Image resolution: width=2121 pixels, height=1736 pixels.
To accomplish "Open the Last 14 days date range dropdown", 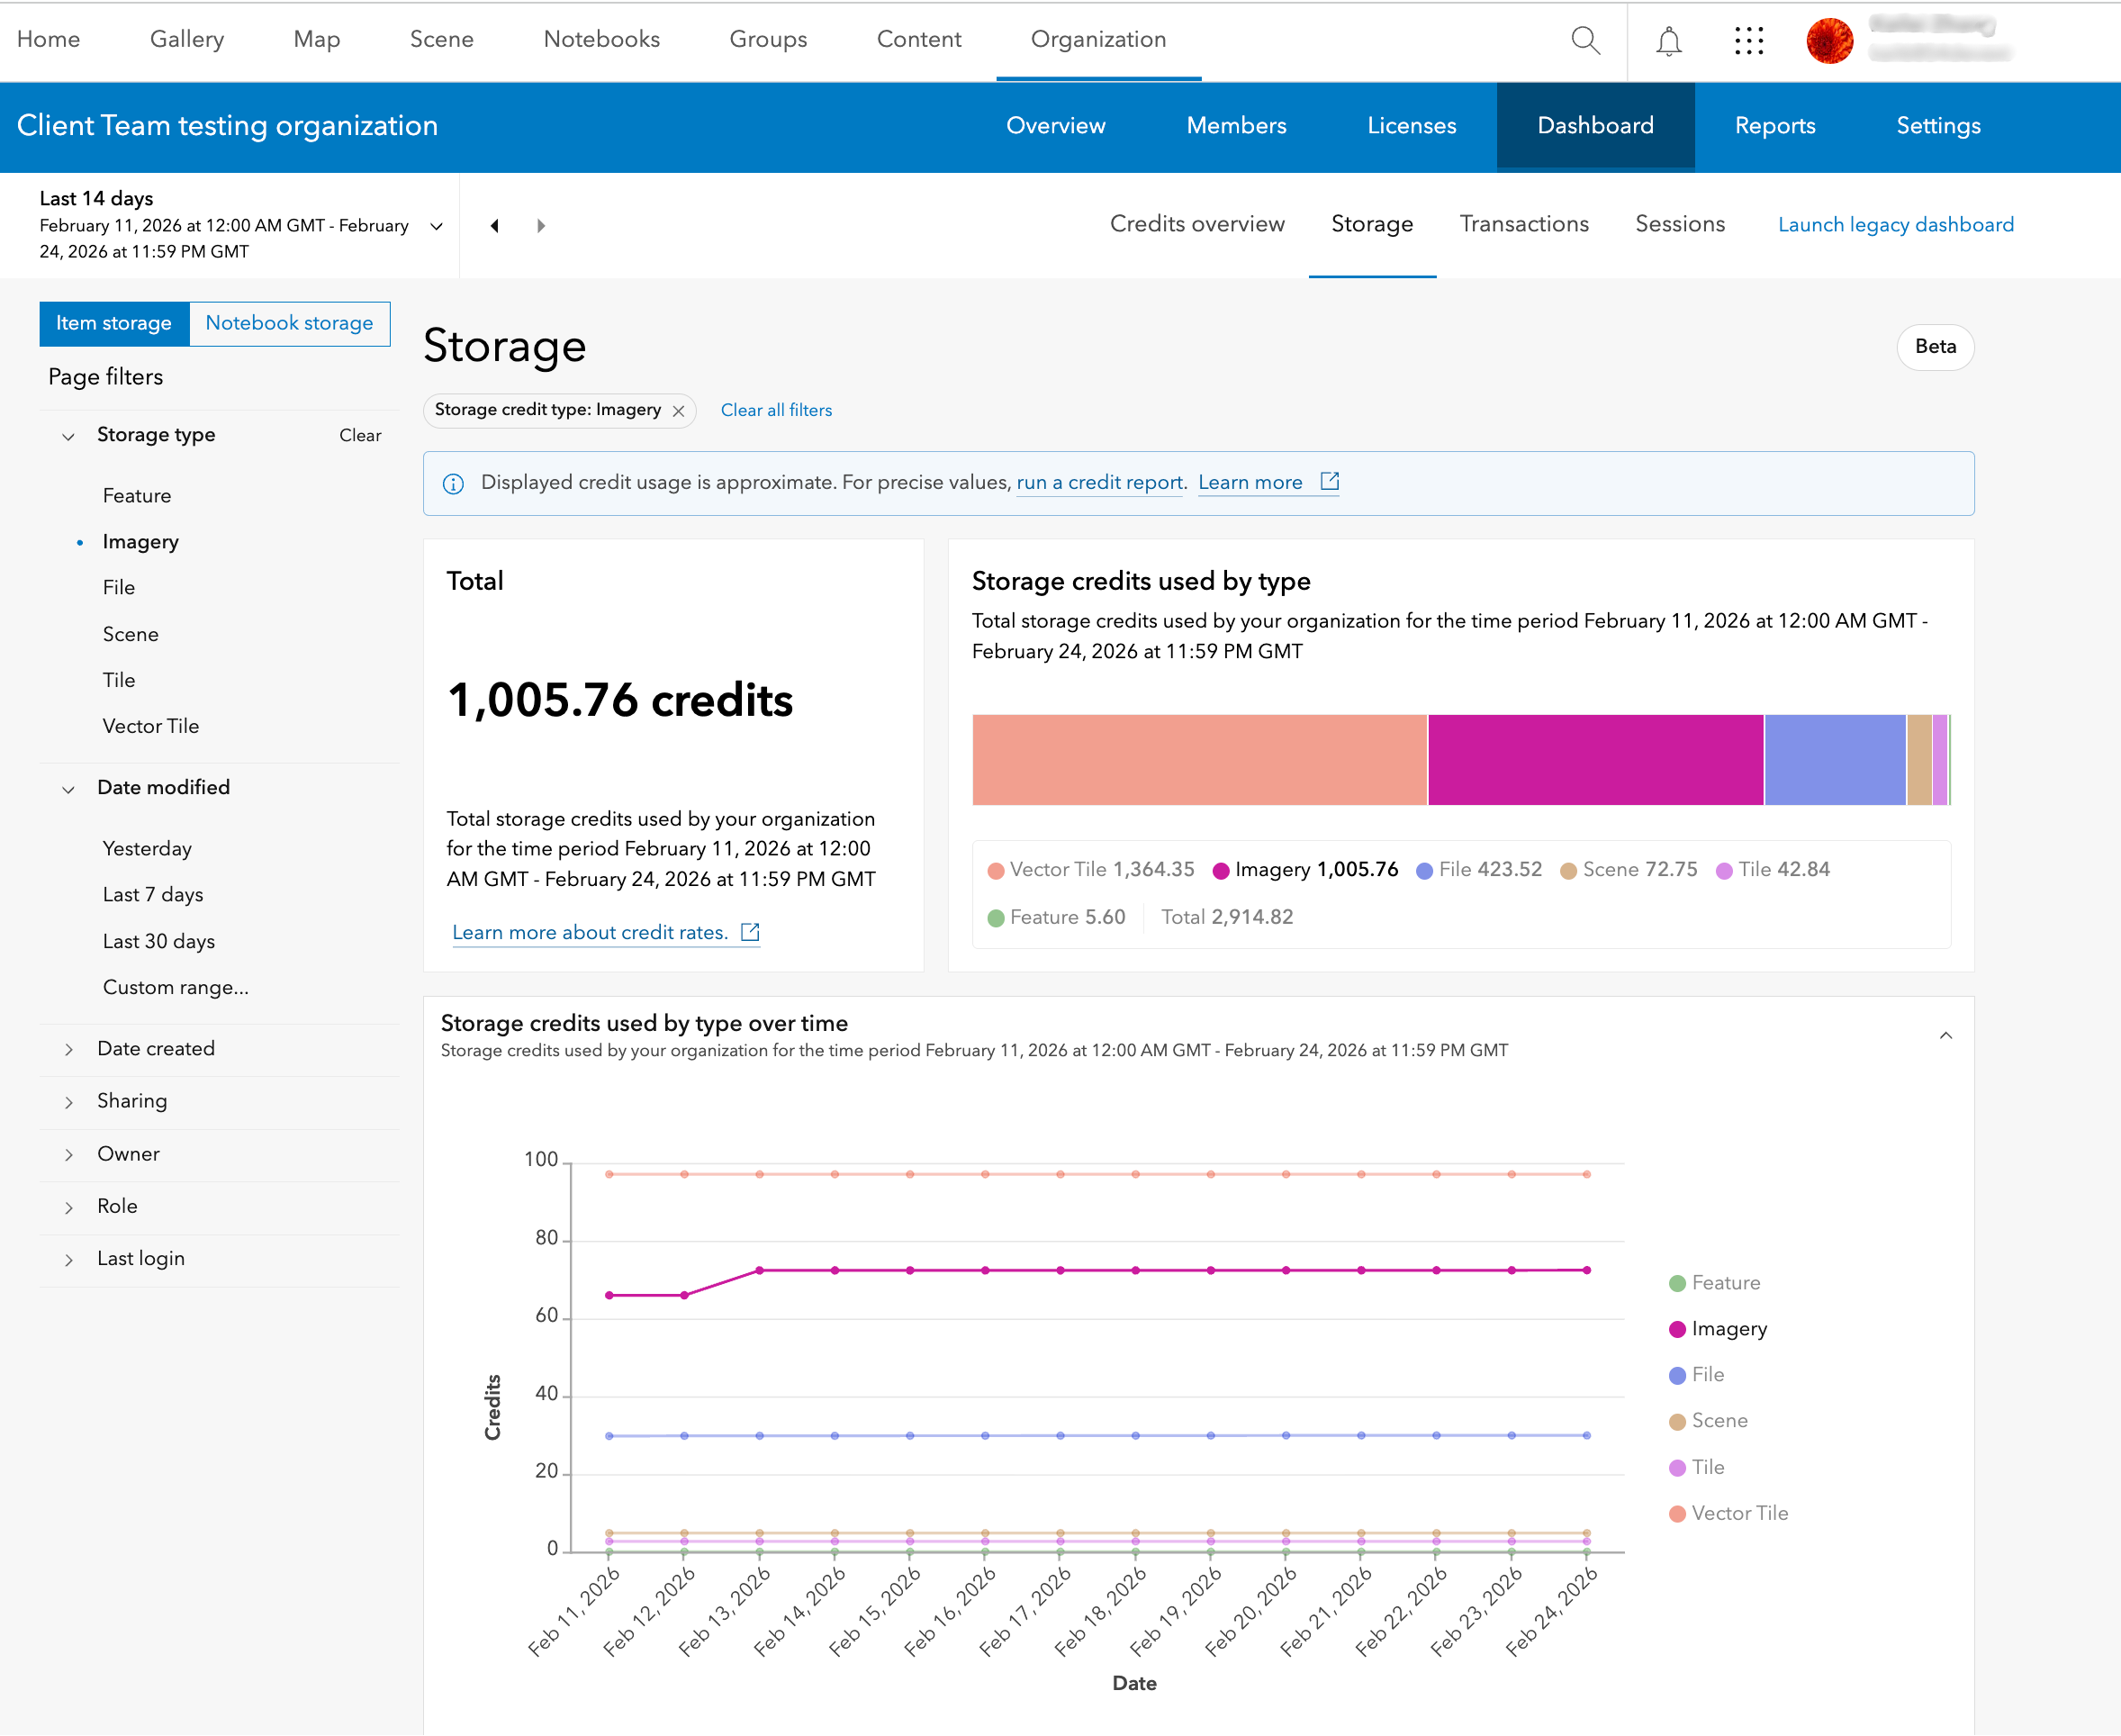I will pyautogui.click(x=436, y=226).
